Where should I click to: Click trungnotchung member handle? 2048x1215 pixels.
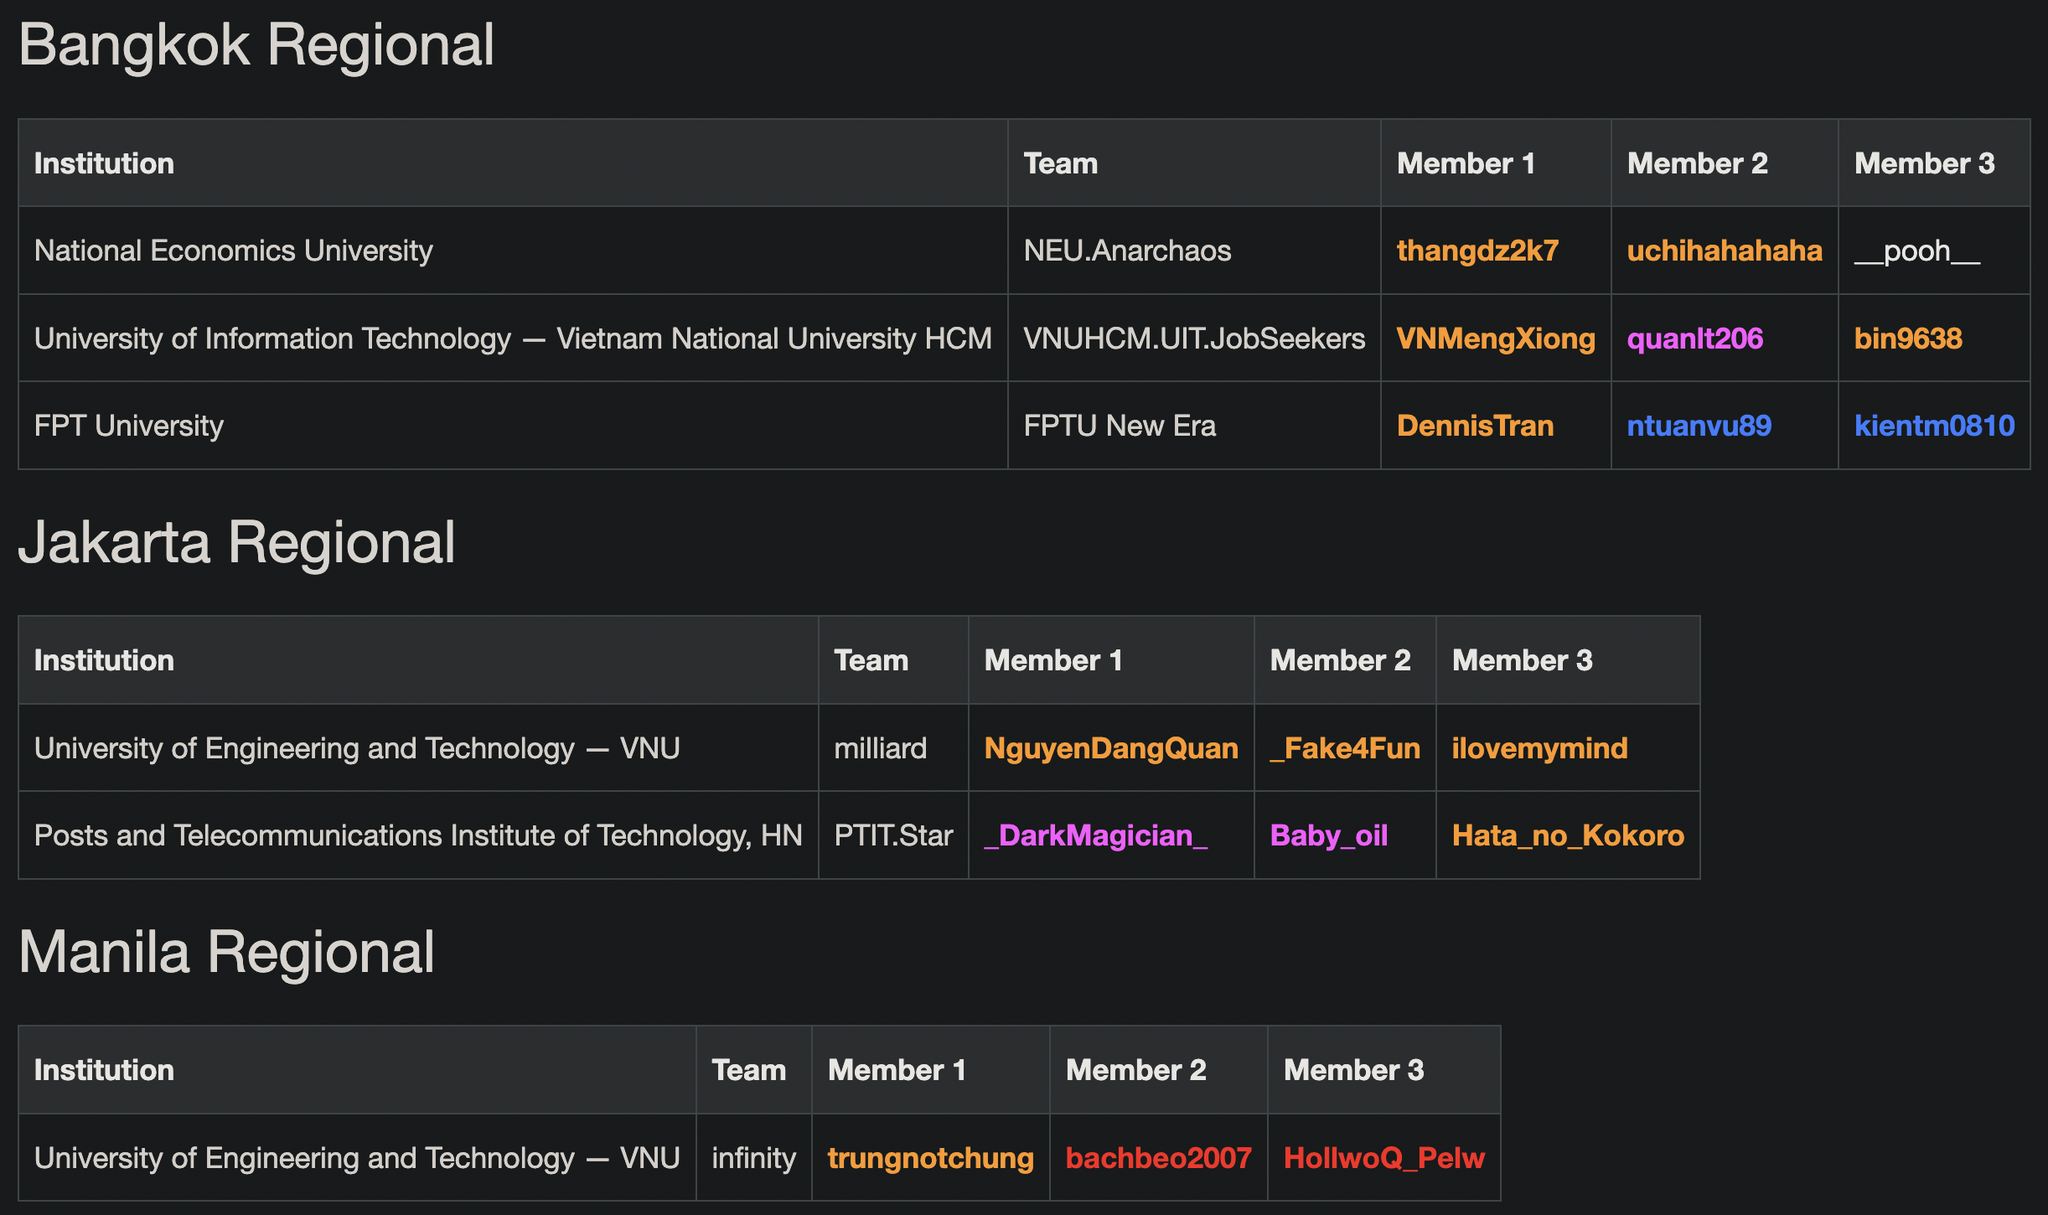click(930, 1158)
